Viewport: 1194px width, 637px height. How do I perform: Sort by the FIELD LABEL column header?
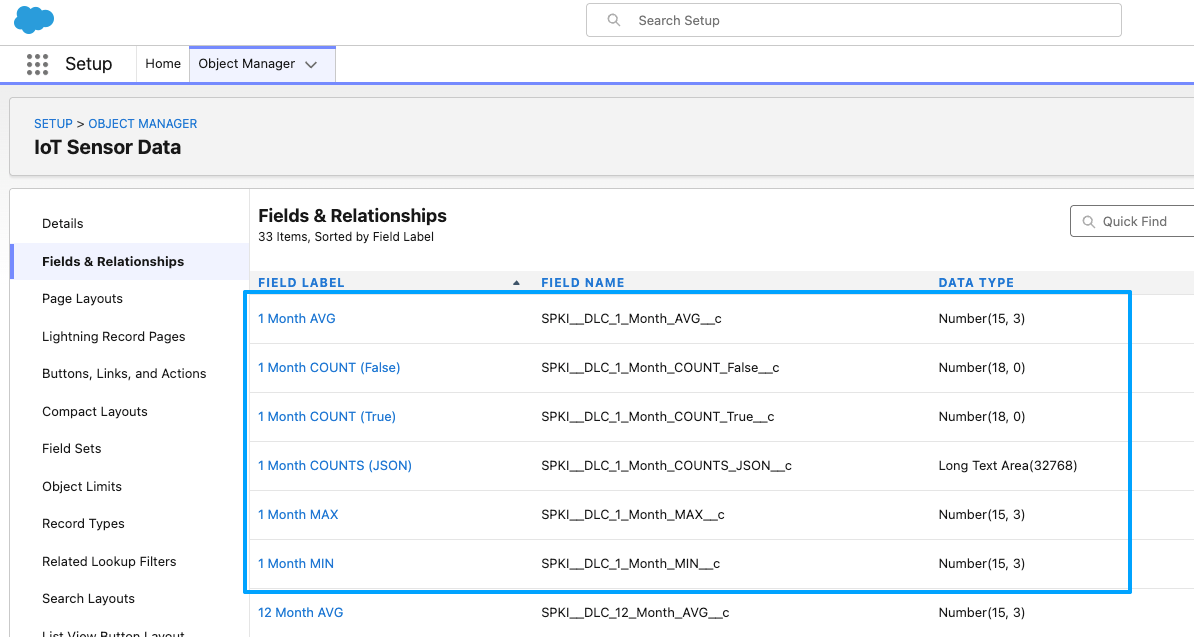[301, 282]
